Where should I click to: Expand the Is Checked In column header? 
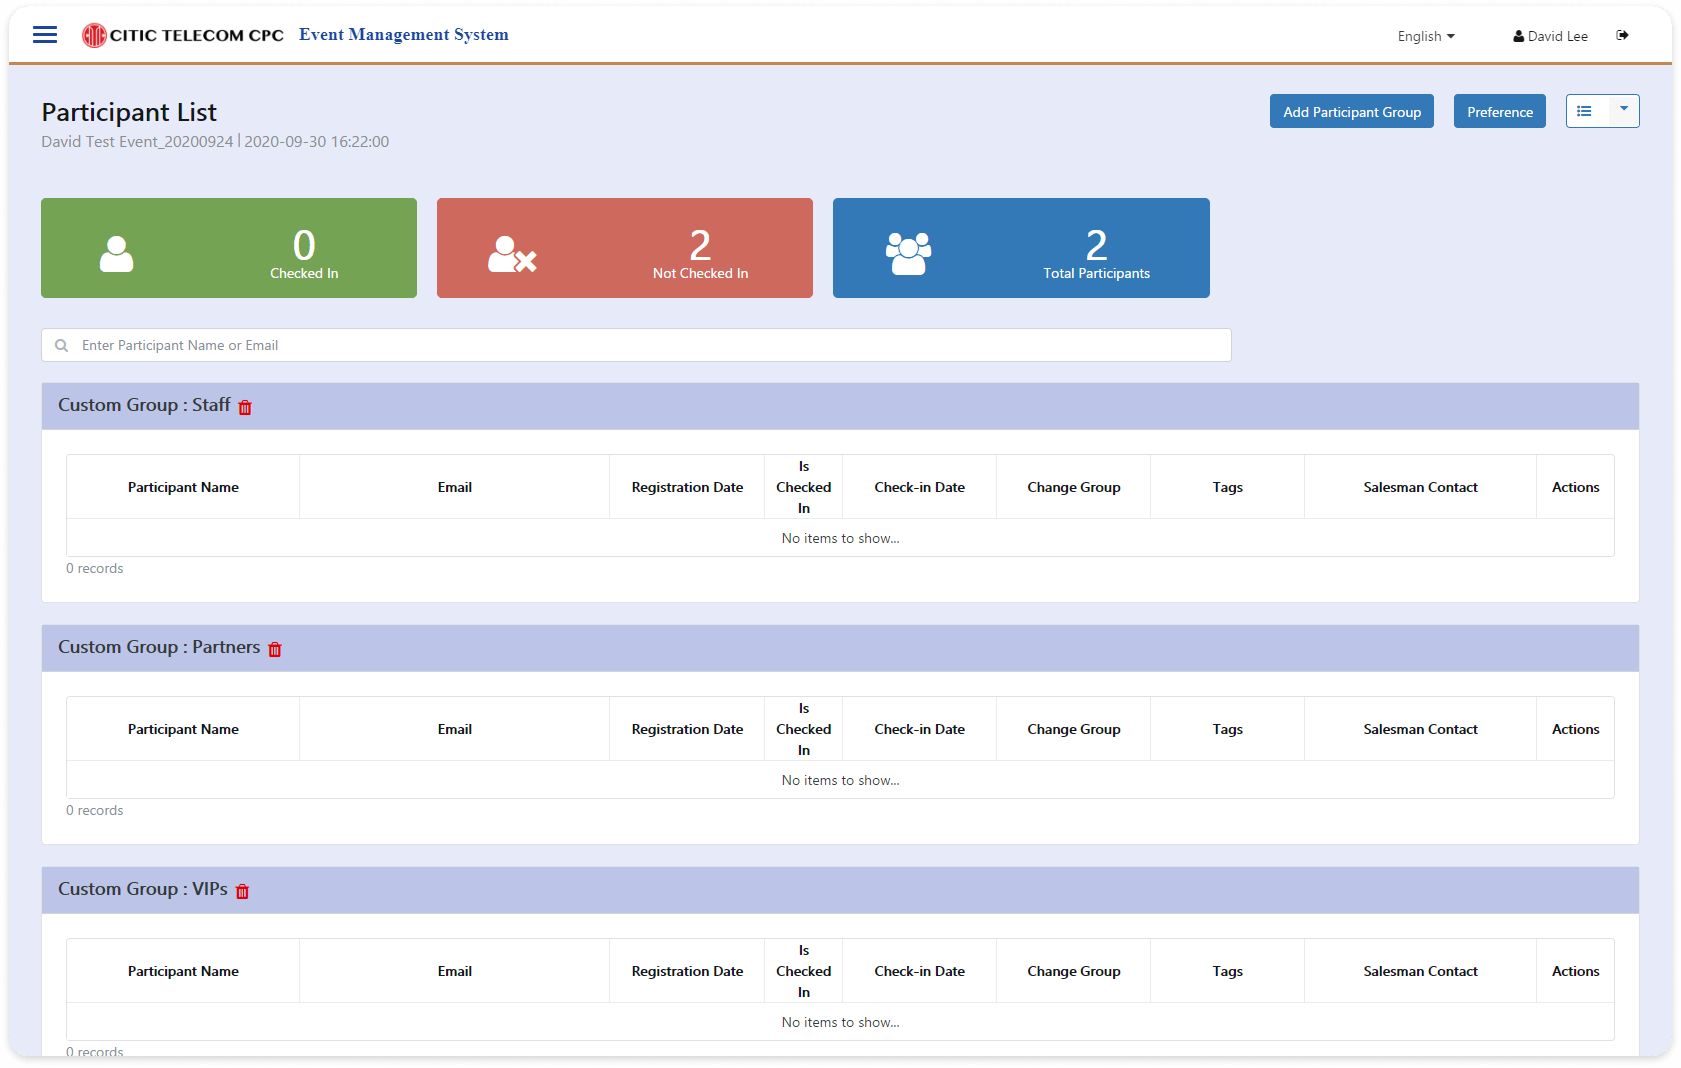(803, 486)
